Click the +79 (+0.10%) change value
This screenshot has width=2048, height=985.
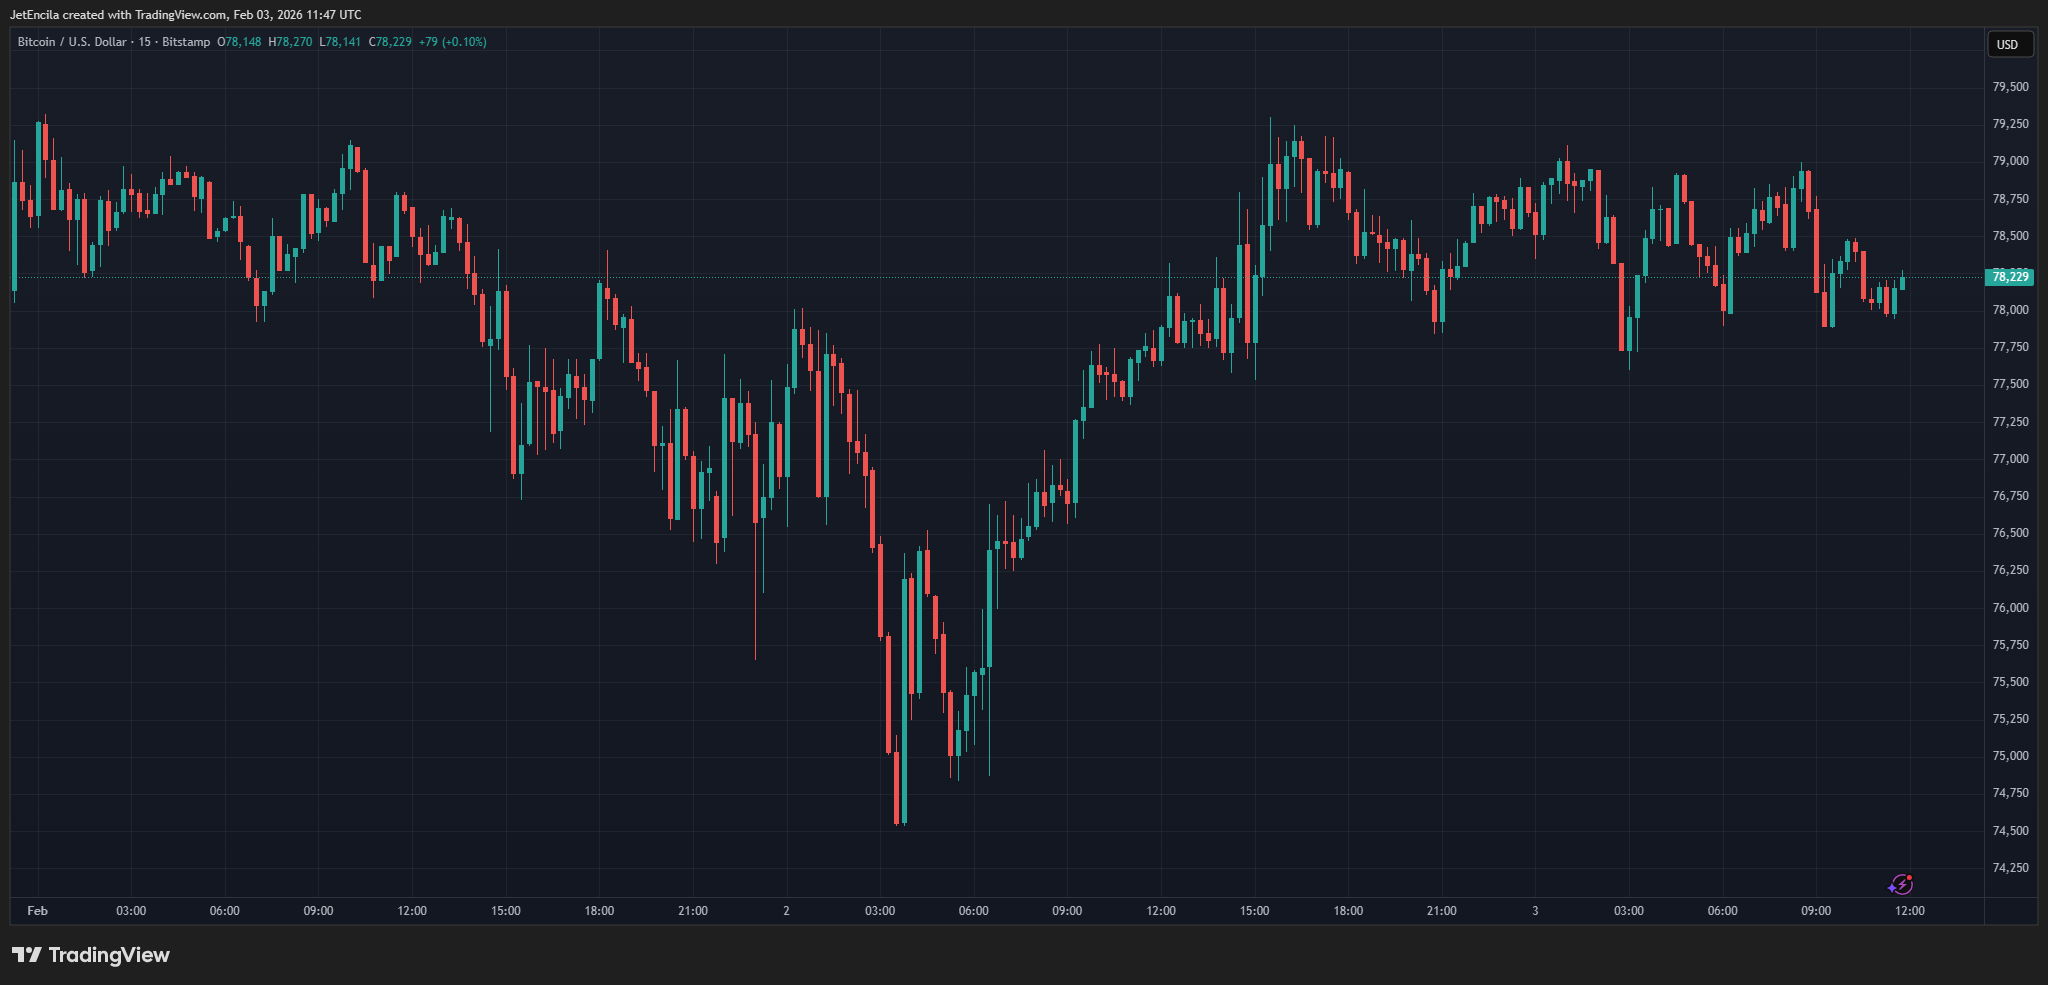453,42
